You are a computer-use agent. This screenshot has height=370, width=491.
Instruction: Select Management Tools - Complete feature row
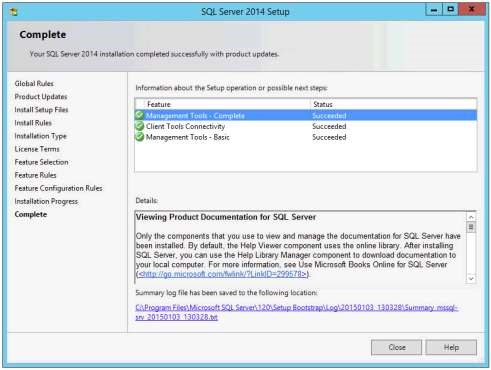pyautogui.click(x=306, y=115)
